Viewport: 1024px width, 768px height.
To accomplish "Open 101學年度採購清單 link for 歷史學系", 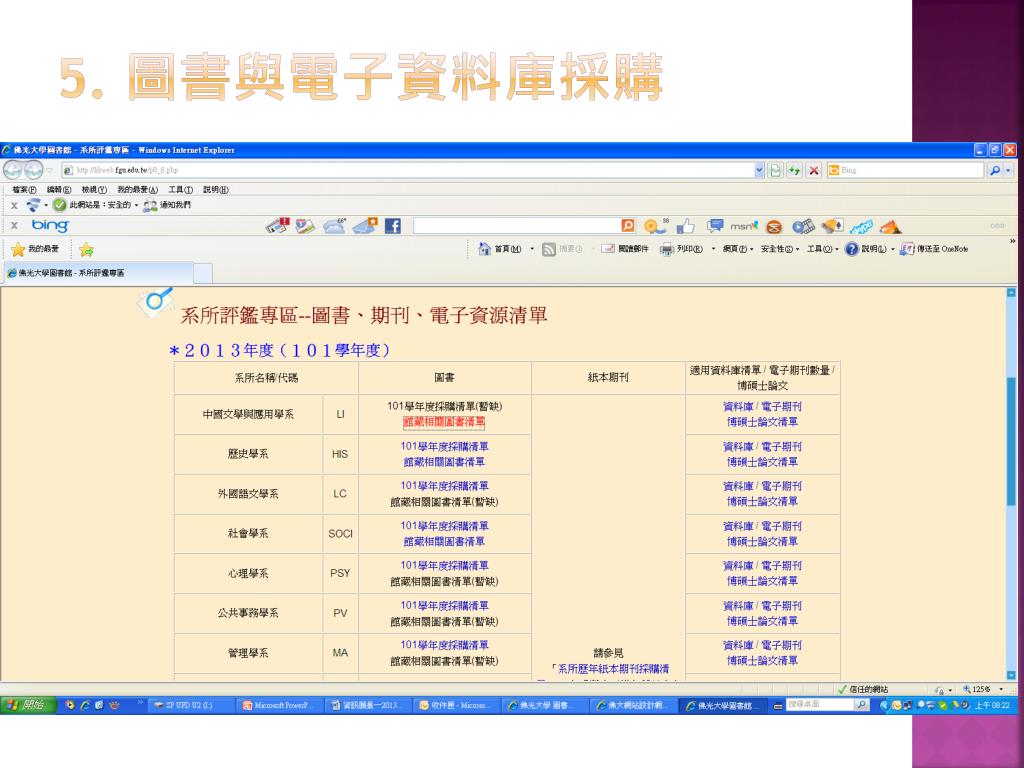I will coord(444,447).
